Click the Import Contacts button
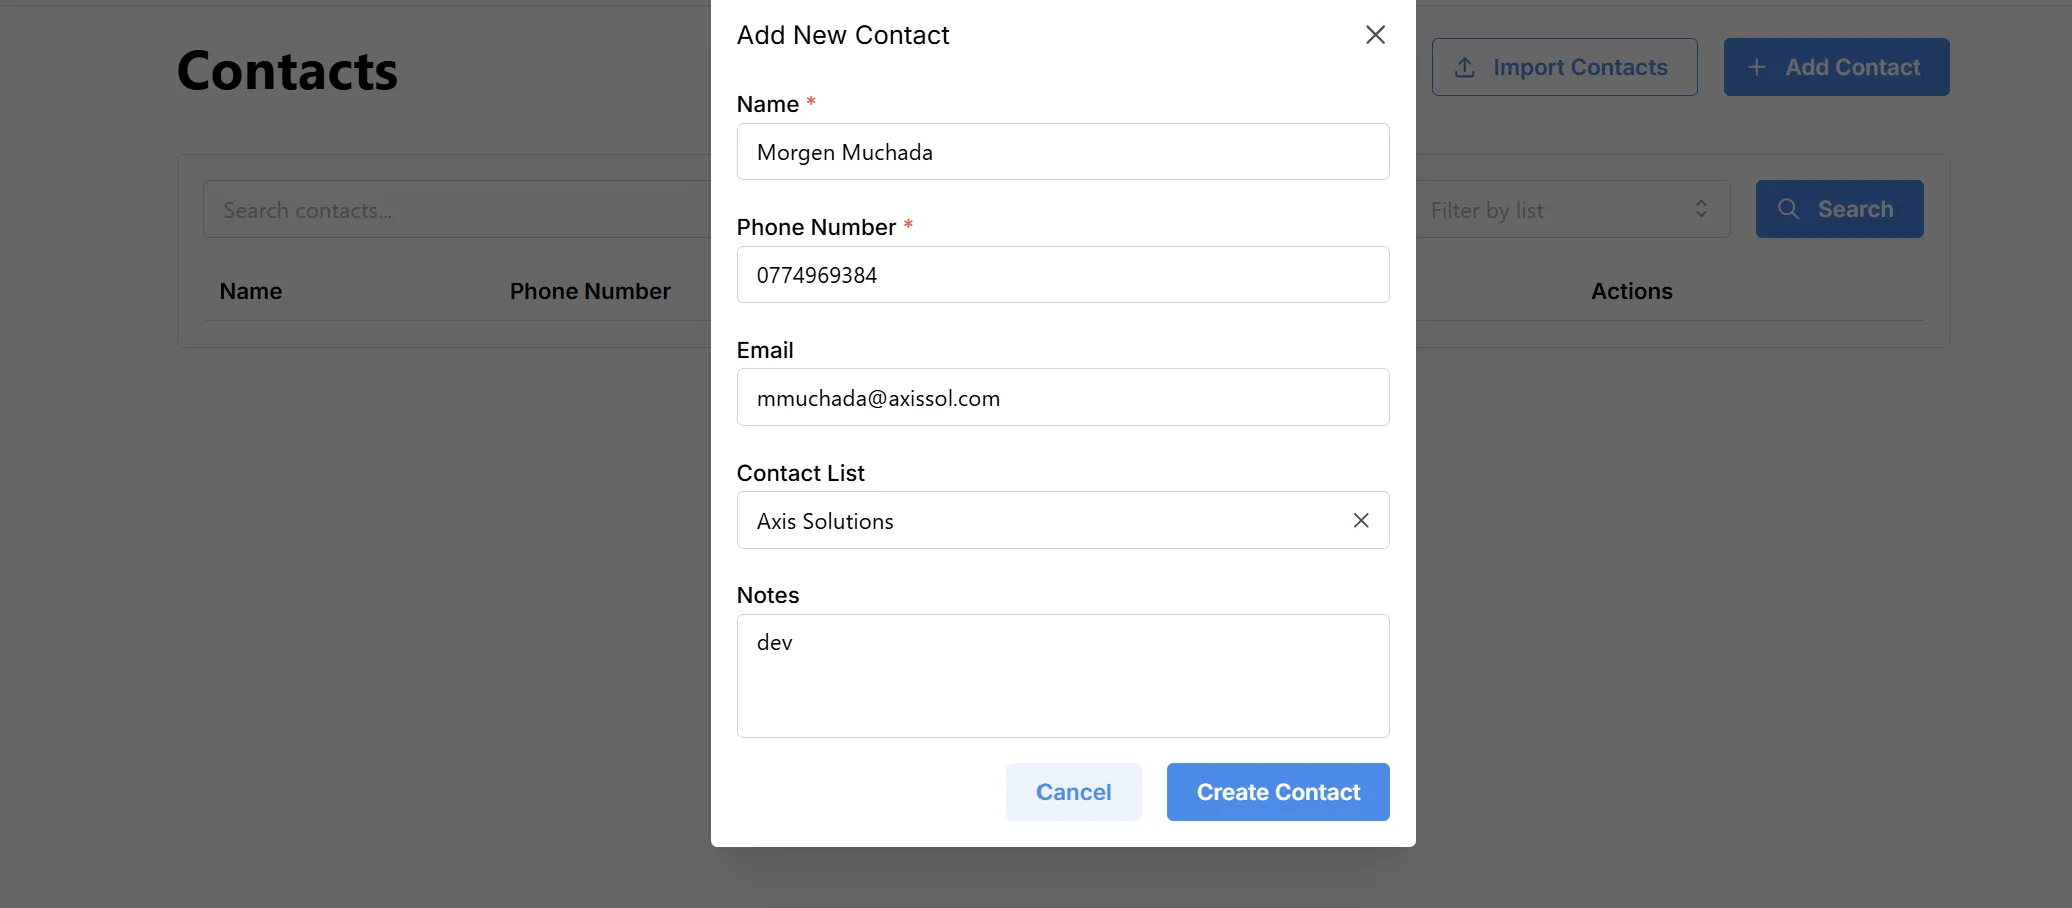Viewport: 2072px width, 908px height. pos(1564,66)
